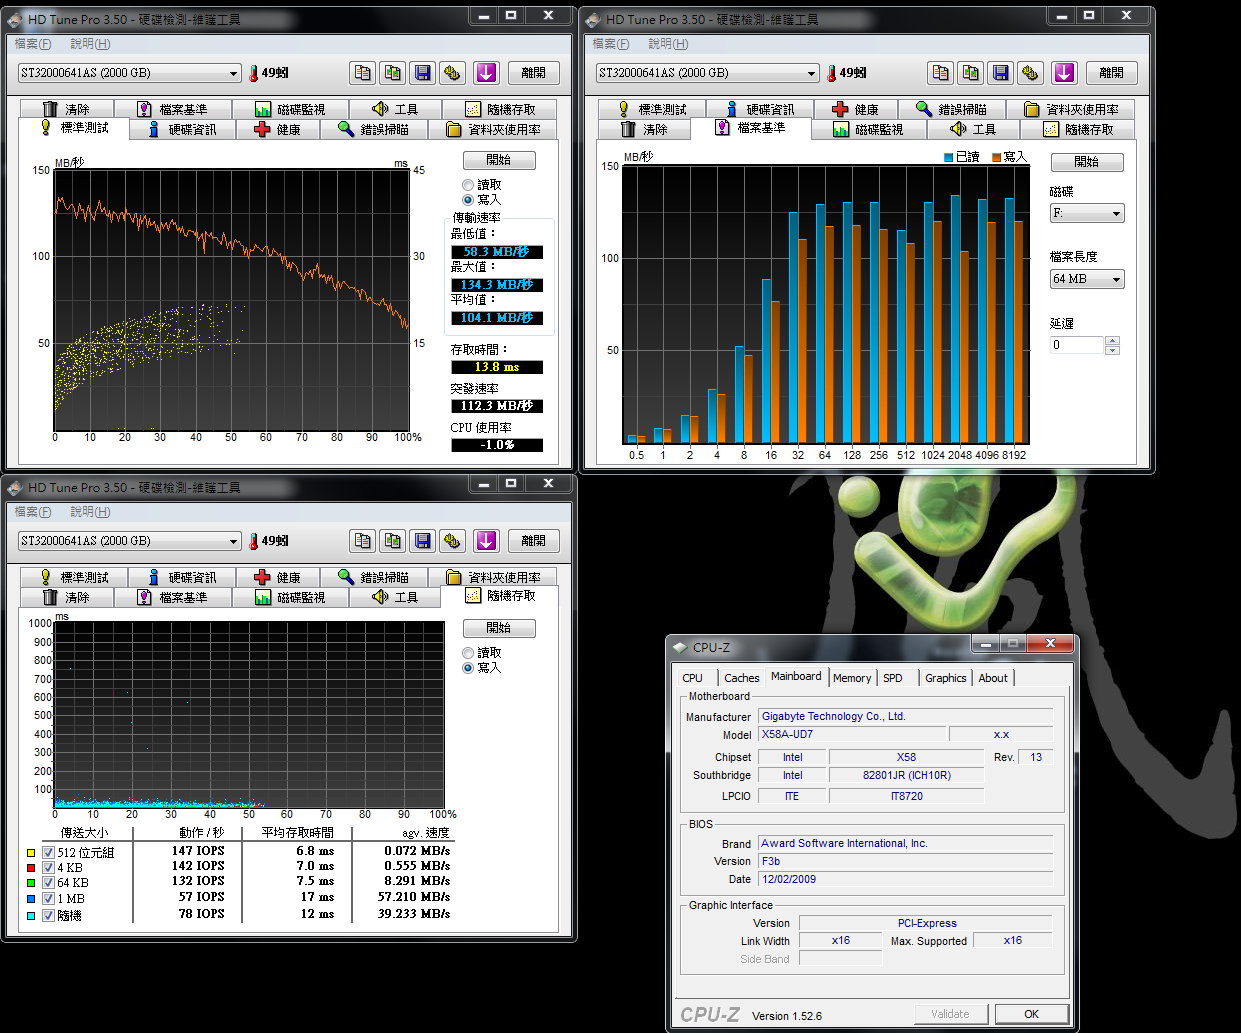The height and width of the screenshot is (1033, 1241).
Task: Open the 健康 (Health) tab in the top-left HD Tune window
Action: [278, 130]
